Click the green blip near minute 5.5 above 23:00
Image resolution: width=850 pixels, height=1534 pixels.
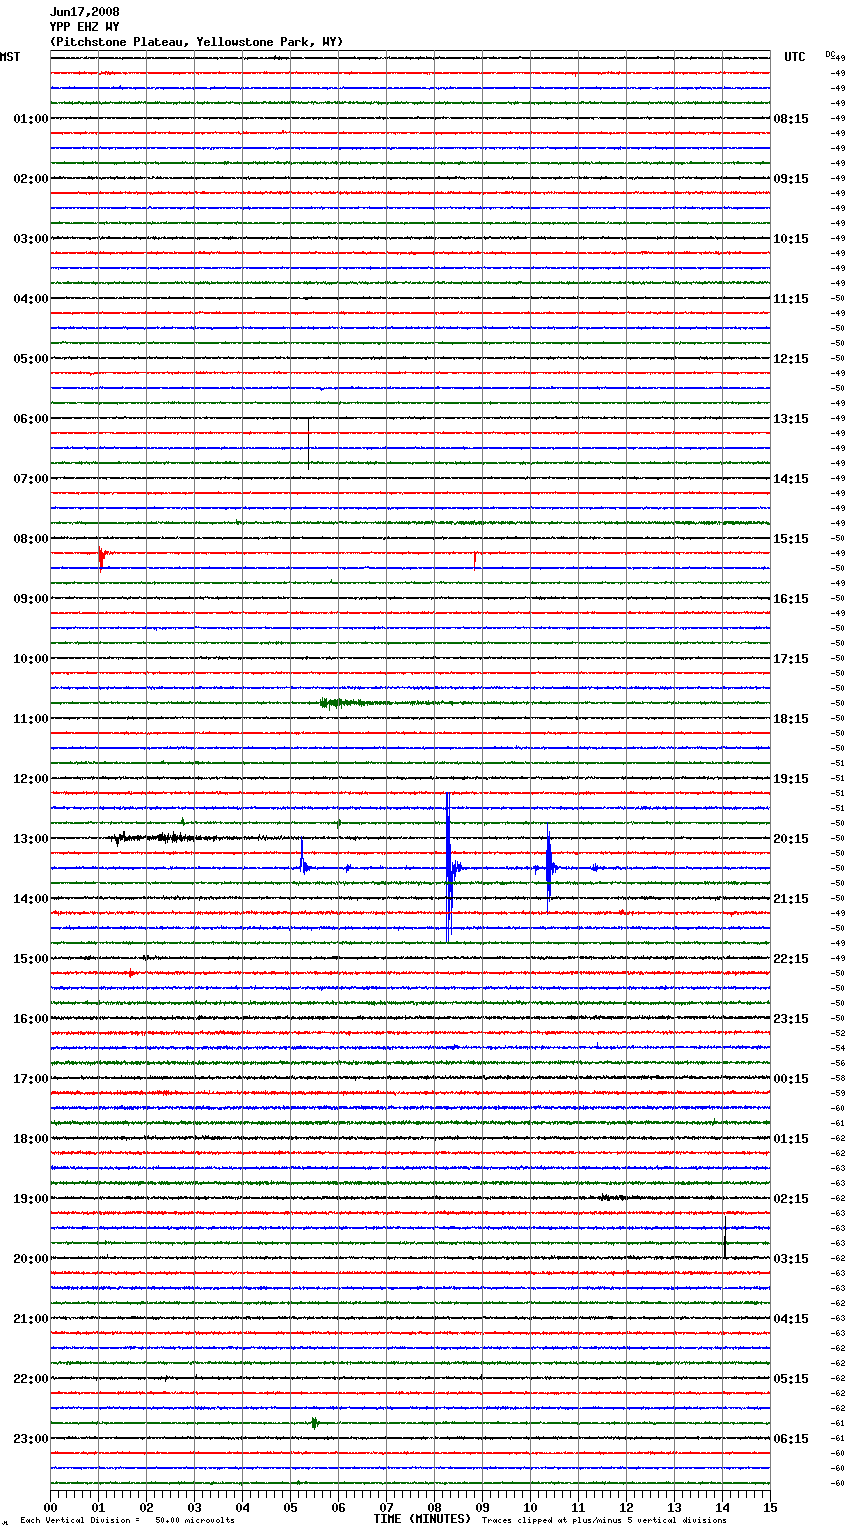pyautogui.click(x=314, y=1423)
